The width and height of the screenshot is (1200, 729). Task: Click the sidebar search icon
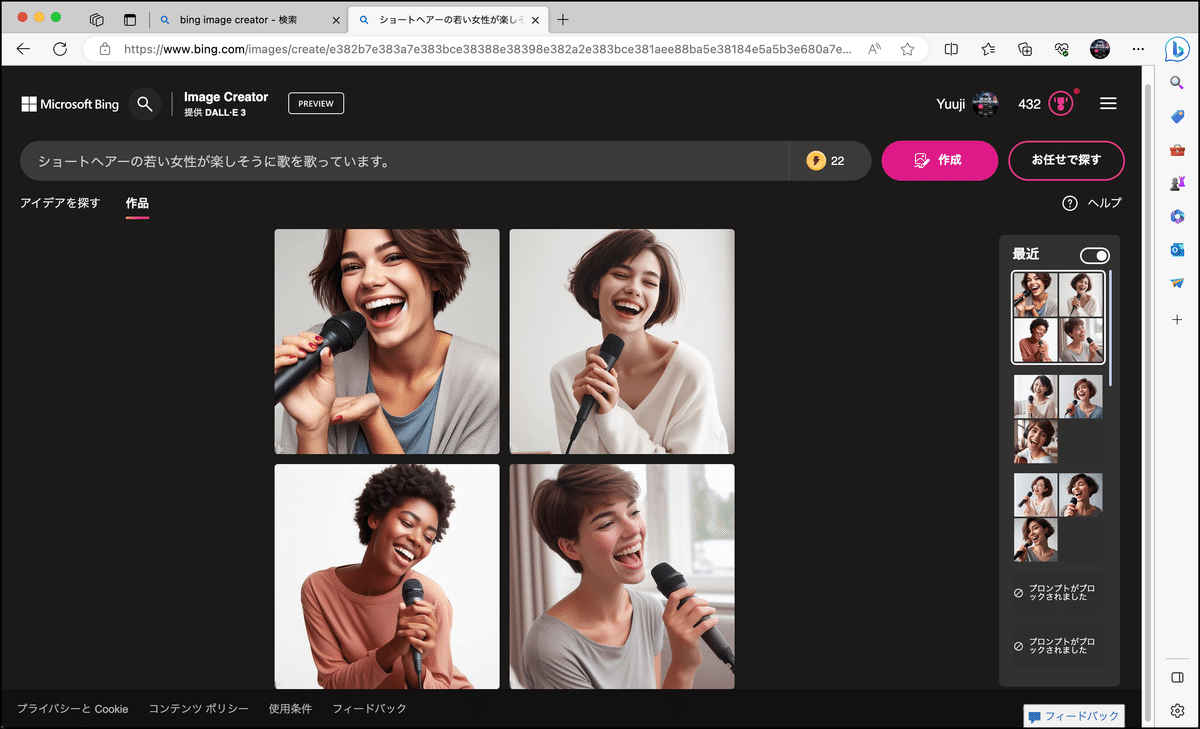click(x=1177, y=84)
